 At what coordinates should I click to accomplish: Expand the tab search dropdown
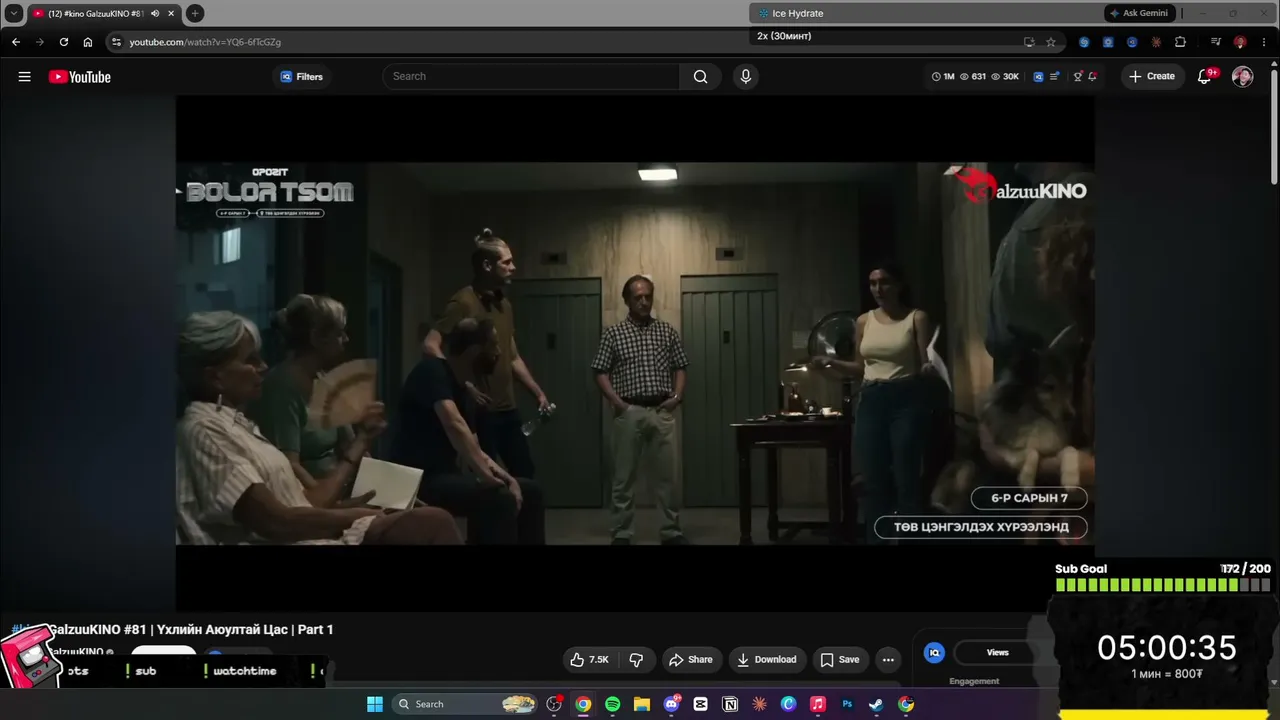pyautogui.click(x=13, y=13)
